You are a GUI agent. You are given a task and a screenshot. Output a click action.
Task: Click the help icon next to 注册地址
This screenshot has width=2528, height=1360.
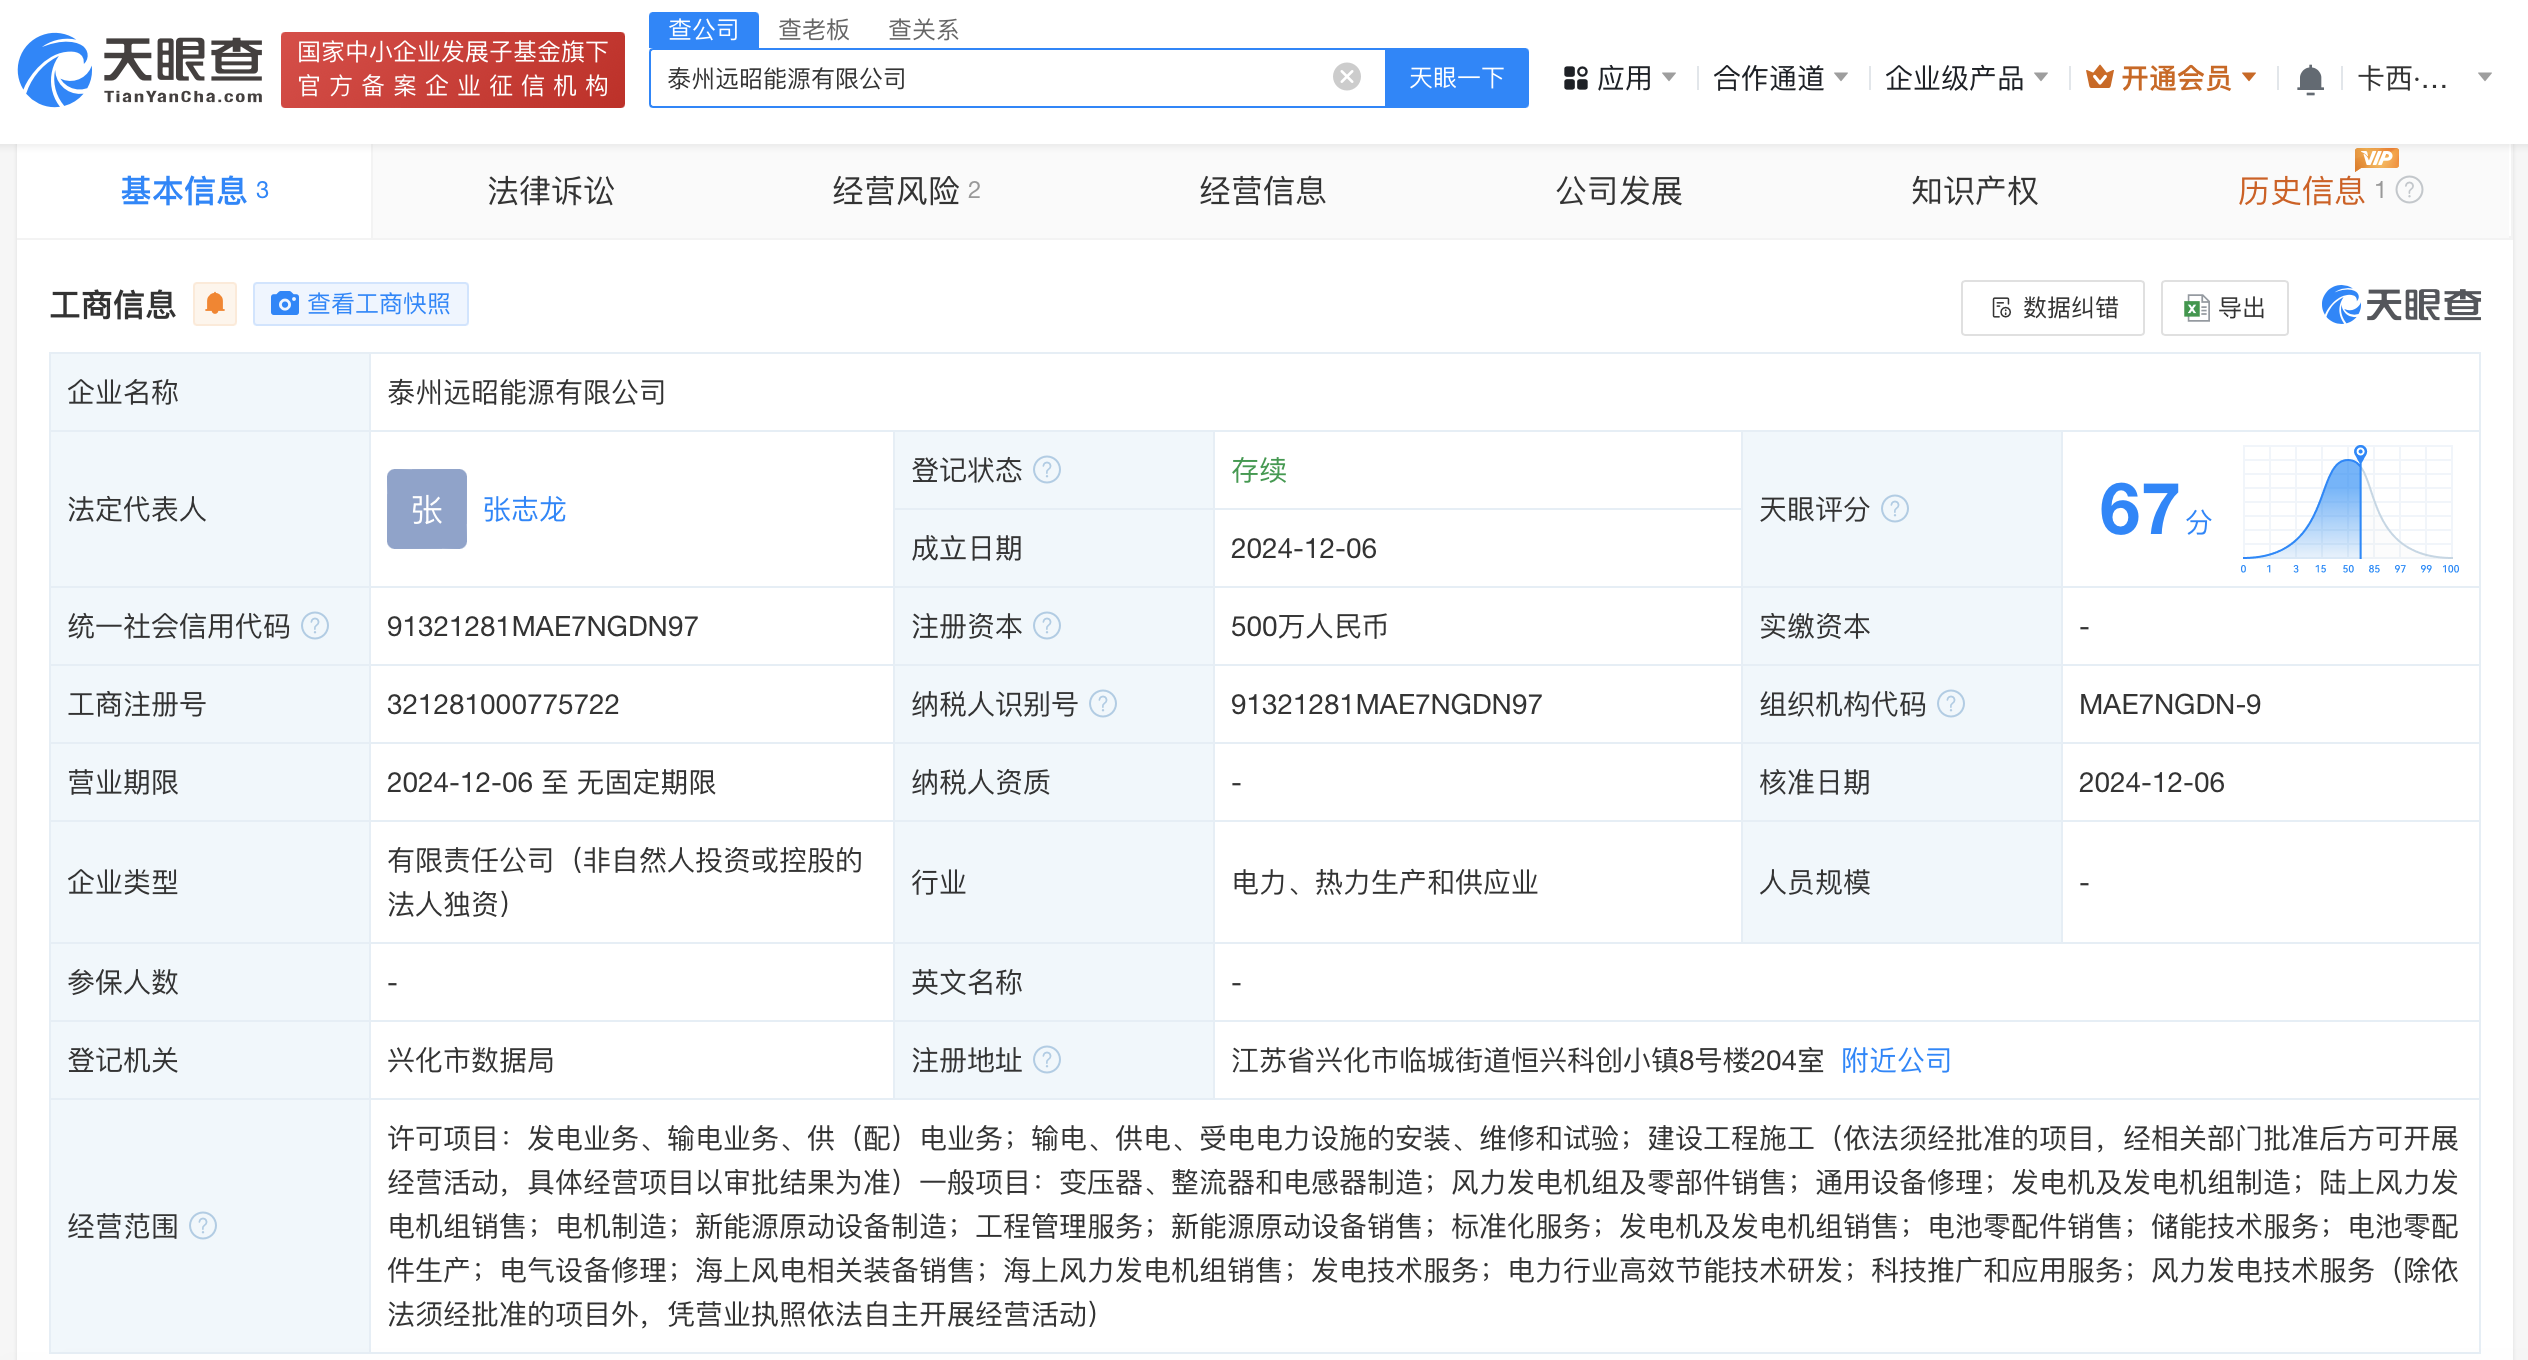tap(1047, 1060)
